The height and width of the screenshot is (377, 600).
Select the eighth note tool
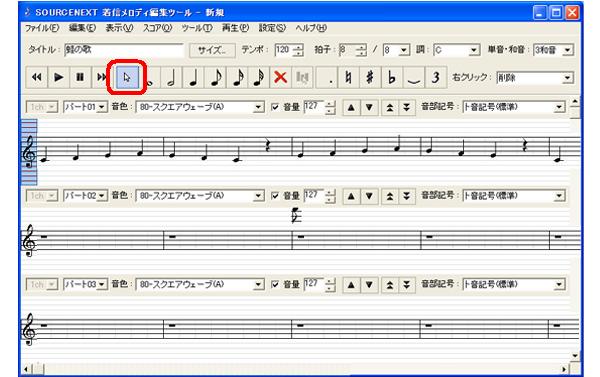coord(215,78)
